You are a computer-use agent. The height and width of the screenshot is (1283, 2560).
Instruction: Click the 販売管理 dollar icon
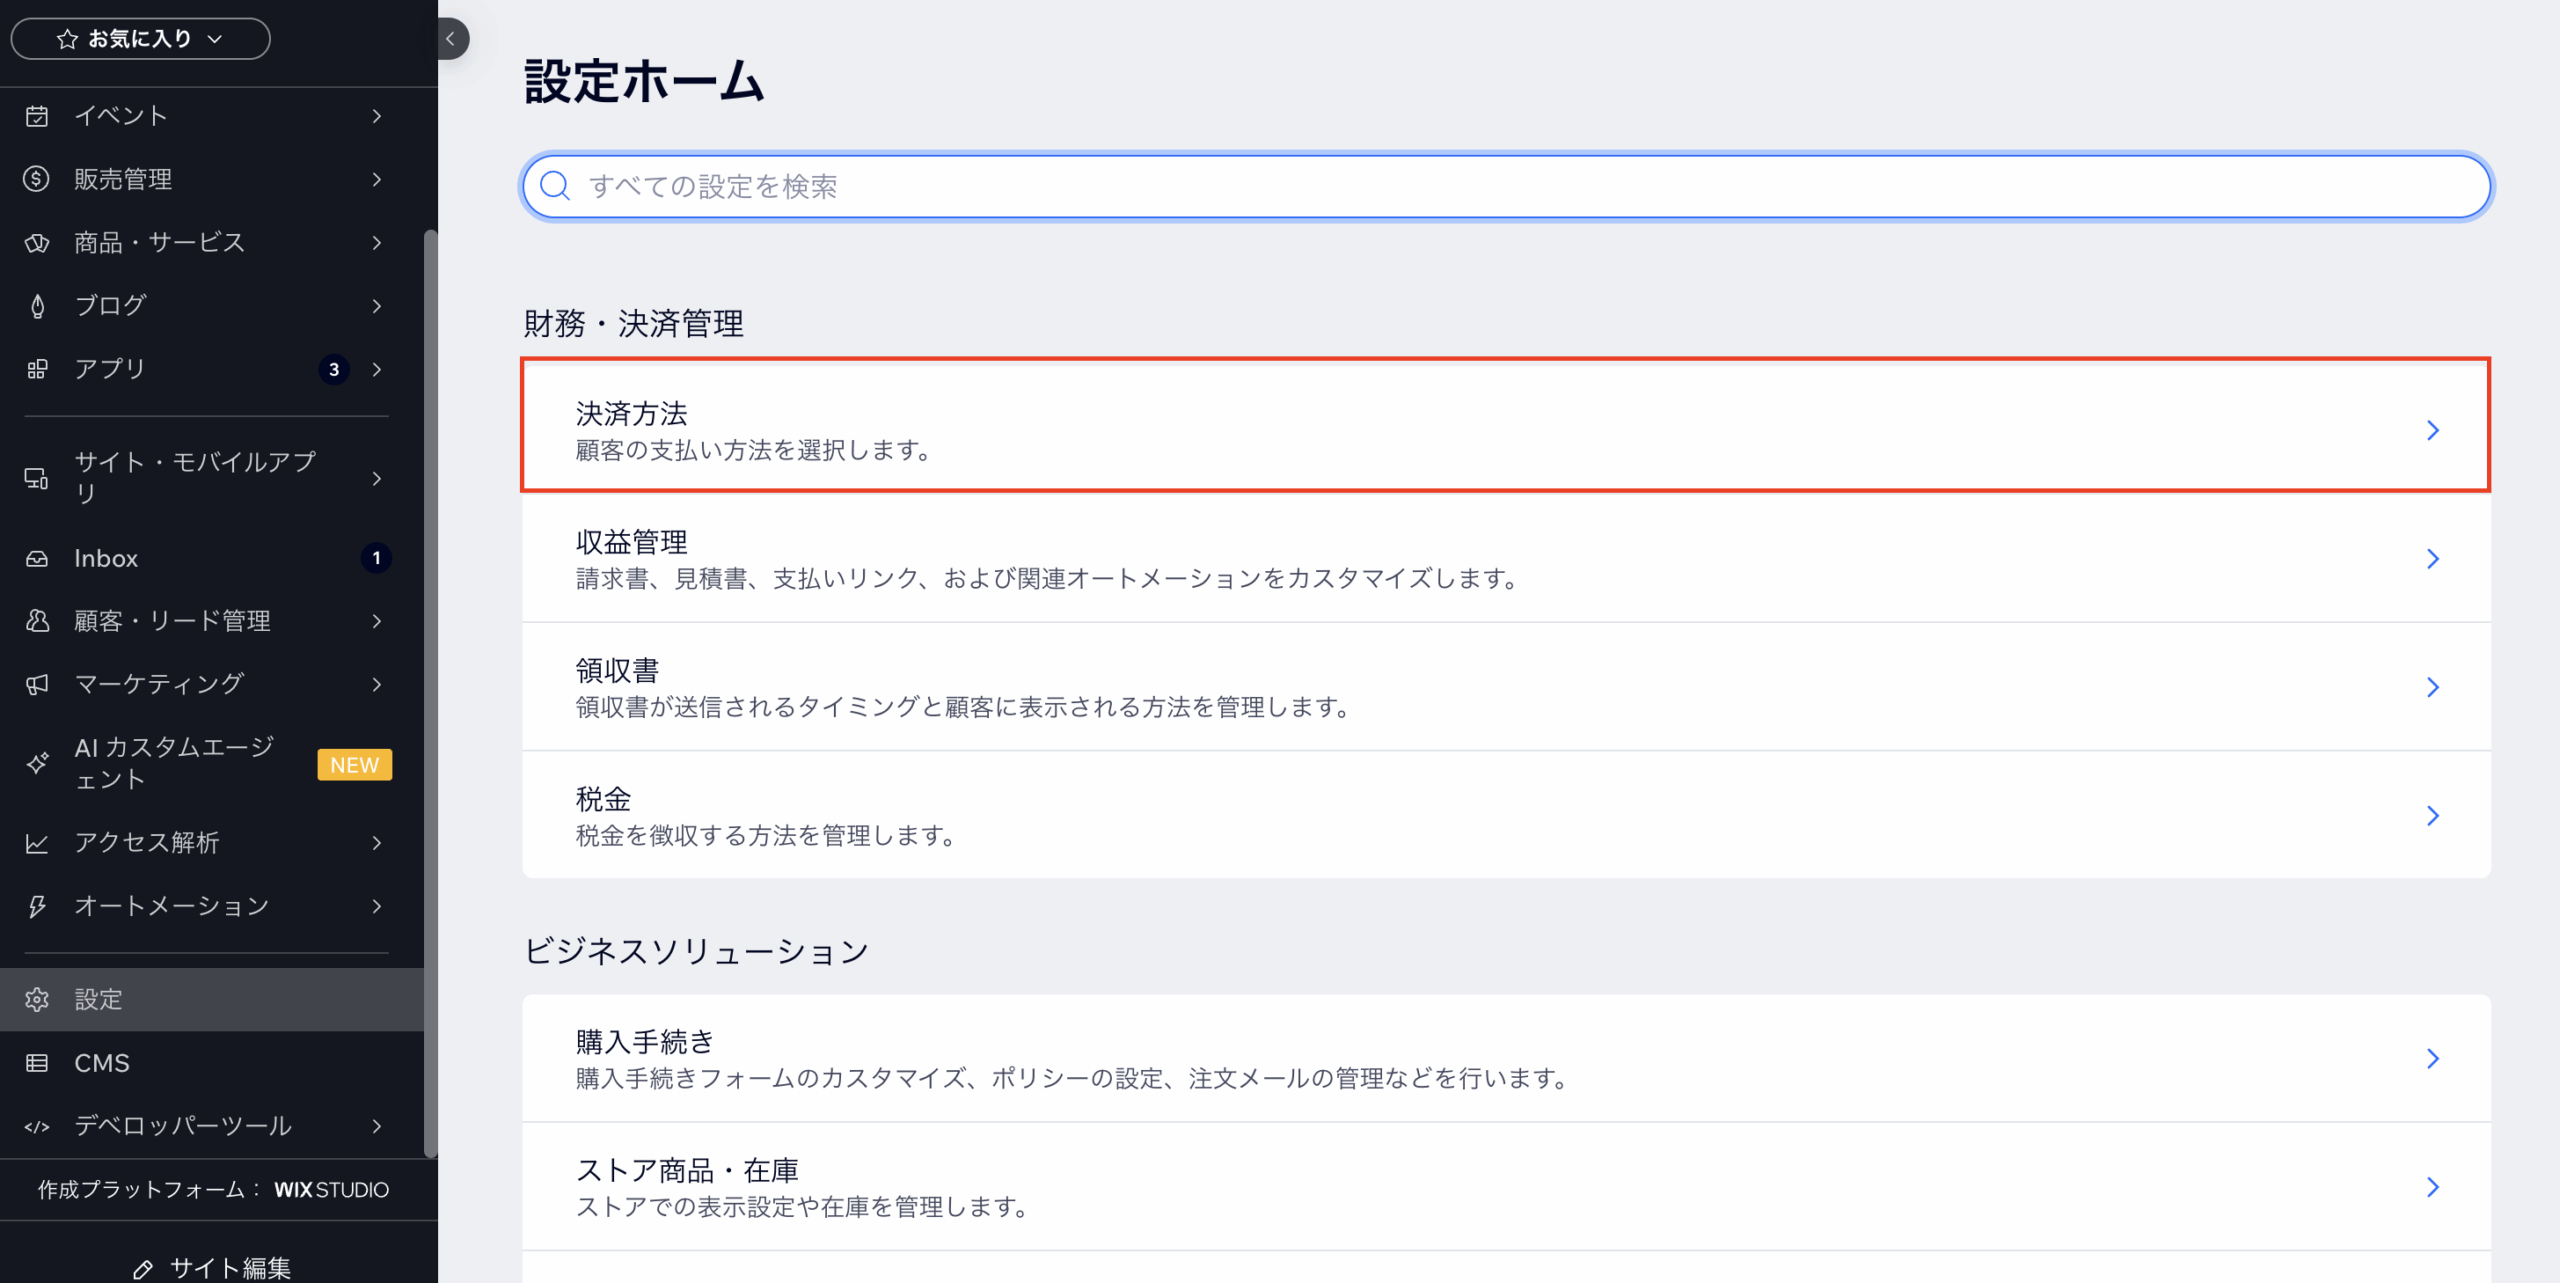37,179
